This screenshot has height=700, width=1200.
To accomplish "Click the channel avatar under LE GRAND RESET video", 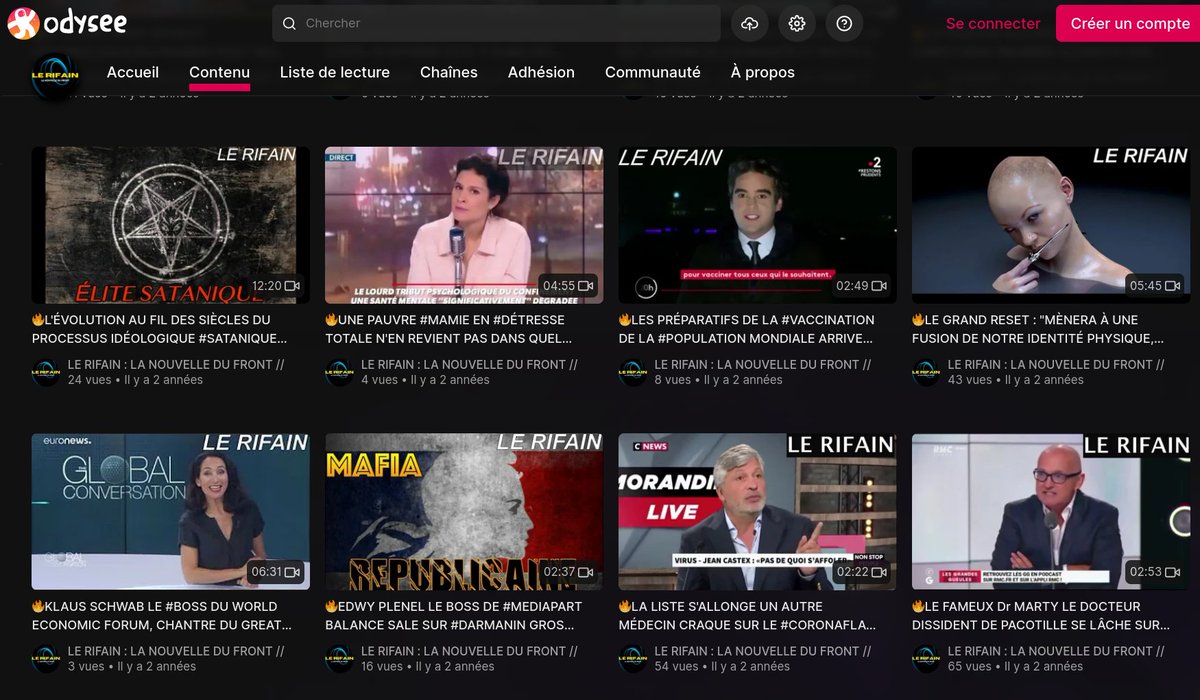I will tap(926, 372).
